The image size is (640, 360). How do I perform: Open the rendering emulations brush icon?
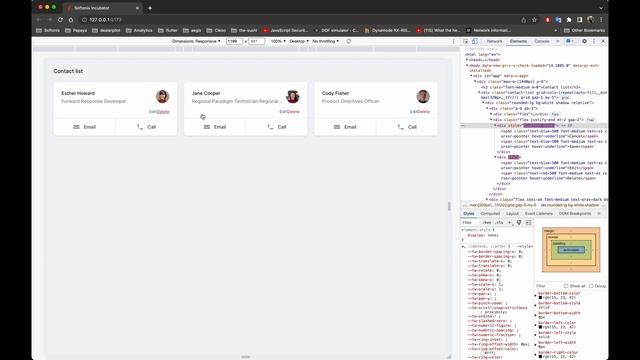tap(519, 222)
